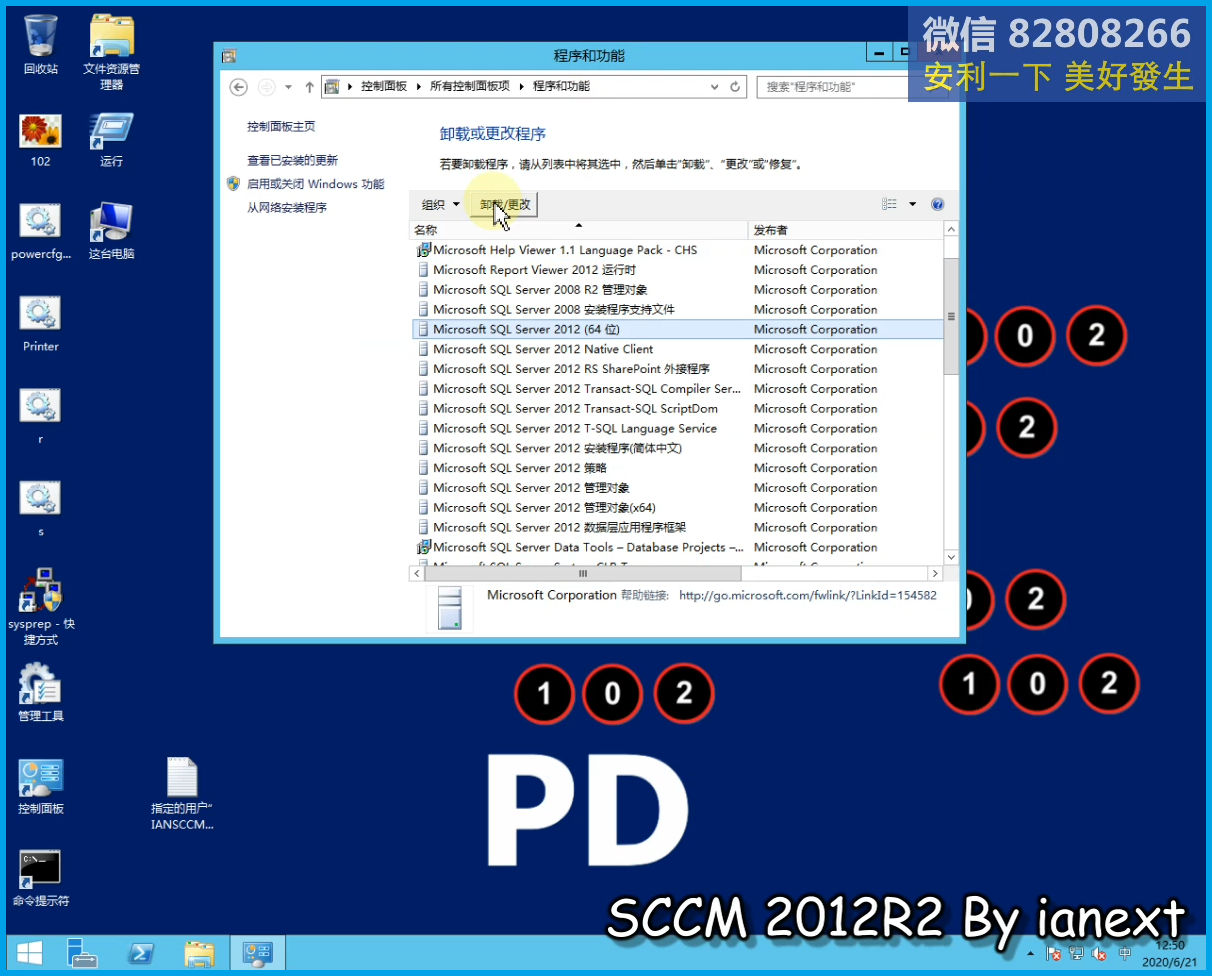Click the vertical scrollbar thumb in the program list
Viewport: 1212px width, 976px height.
pos(951,316)
